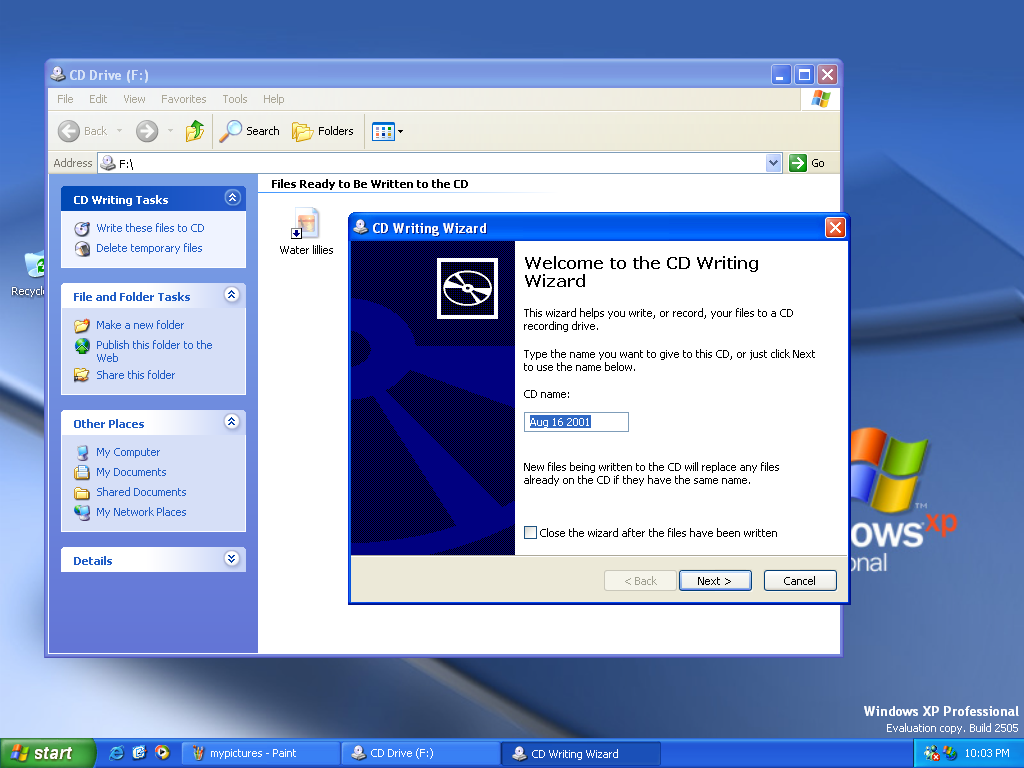
Task: Click the Windows flag logo in Explorer
Action: pyautogui.click(x=820, y=99)
